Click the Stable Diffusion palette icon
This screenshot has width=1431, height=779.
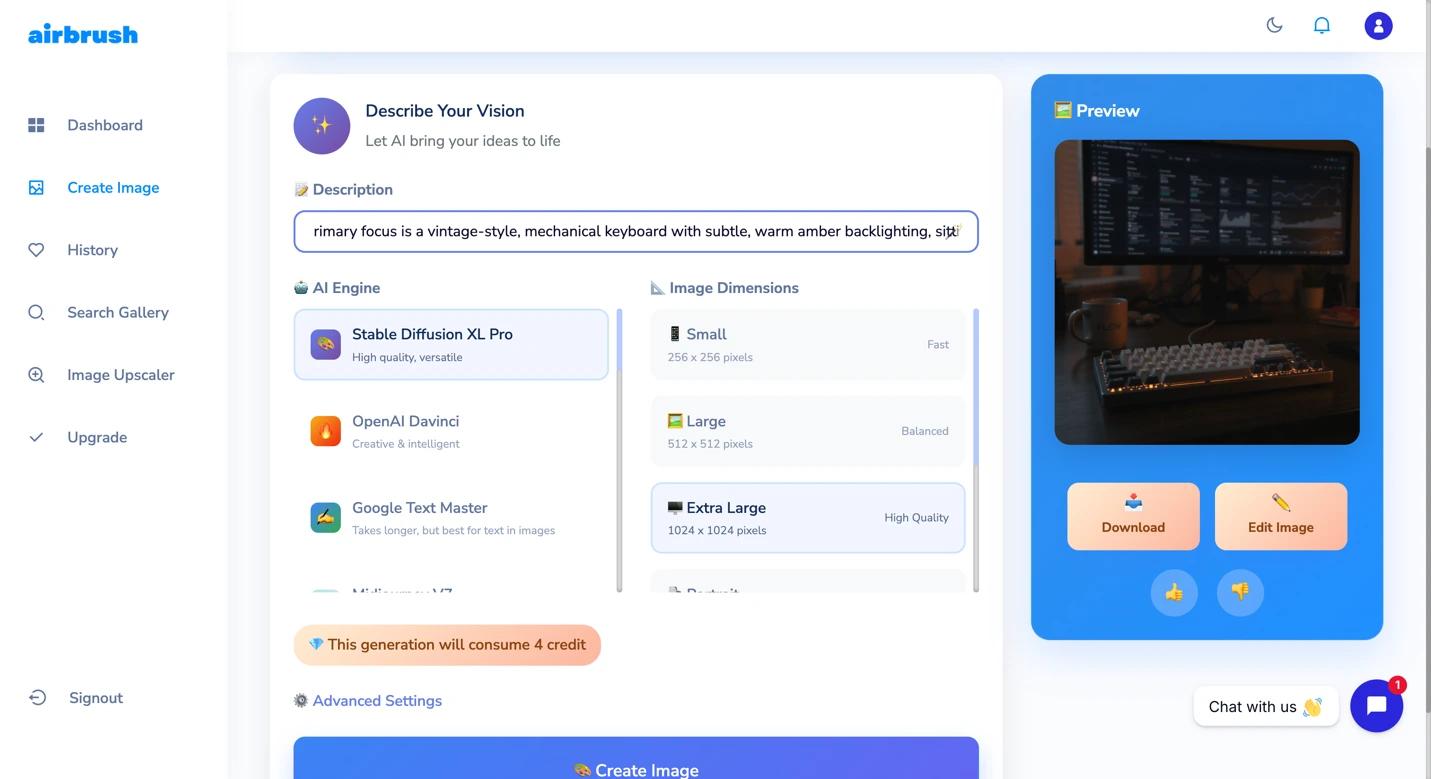click(x=326, y=345)
